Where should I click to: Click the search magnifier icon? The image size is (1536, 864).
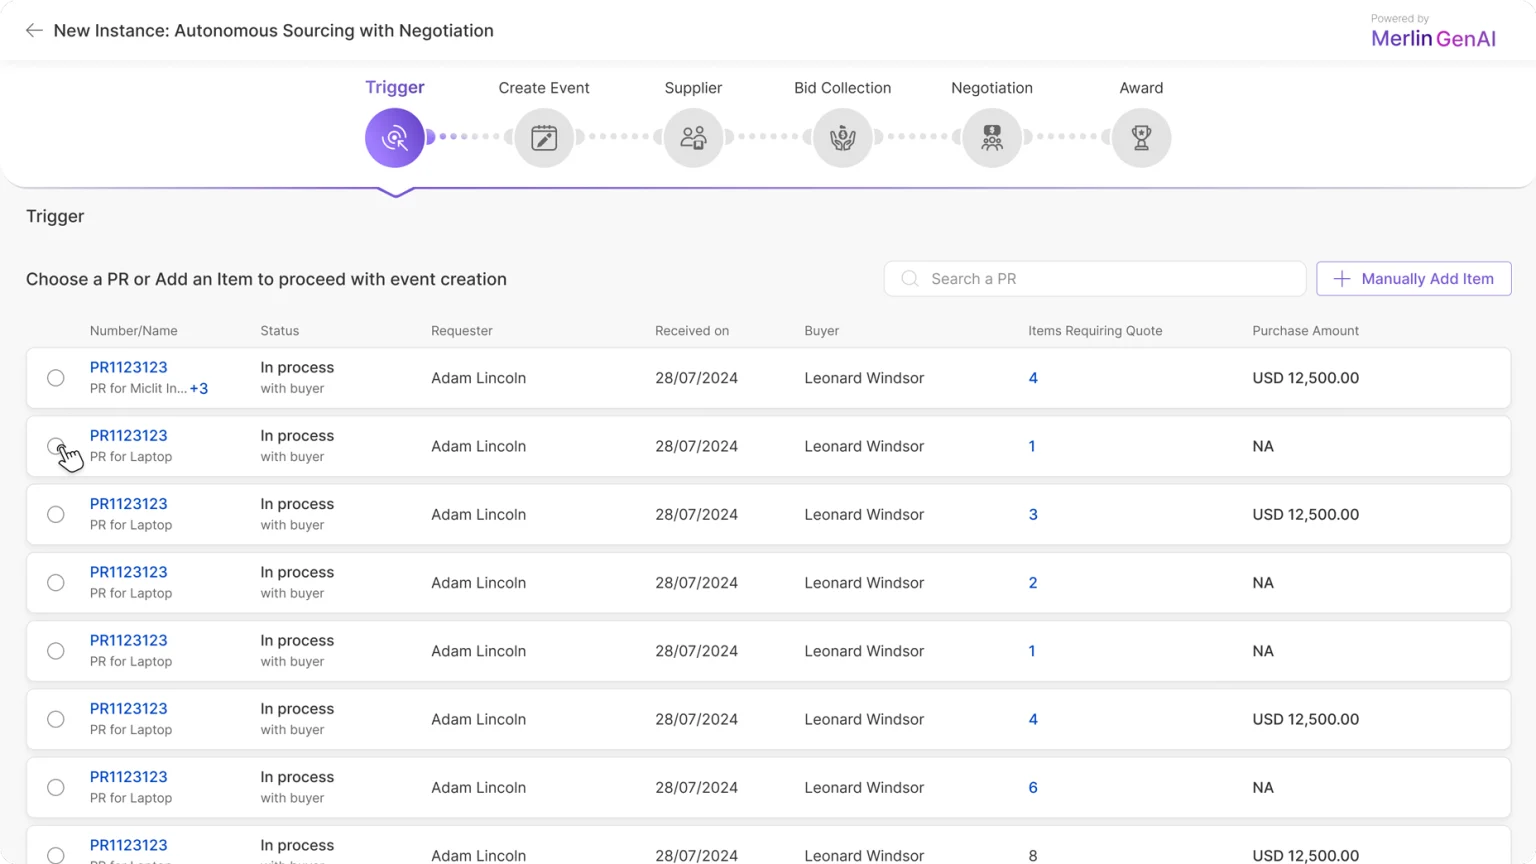[910, 279]
